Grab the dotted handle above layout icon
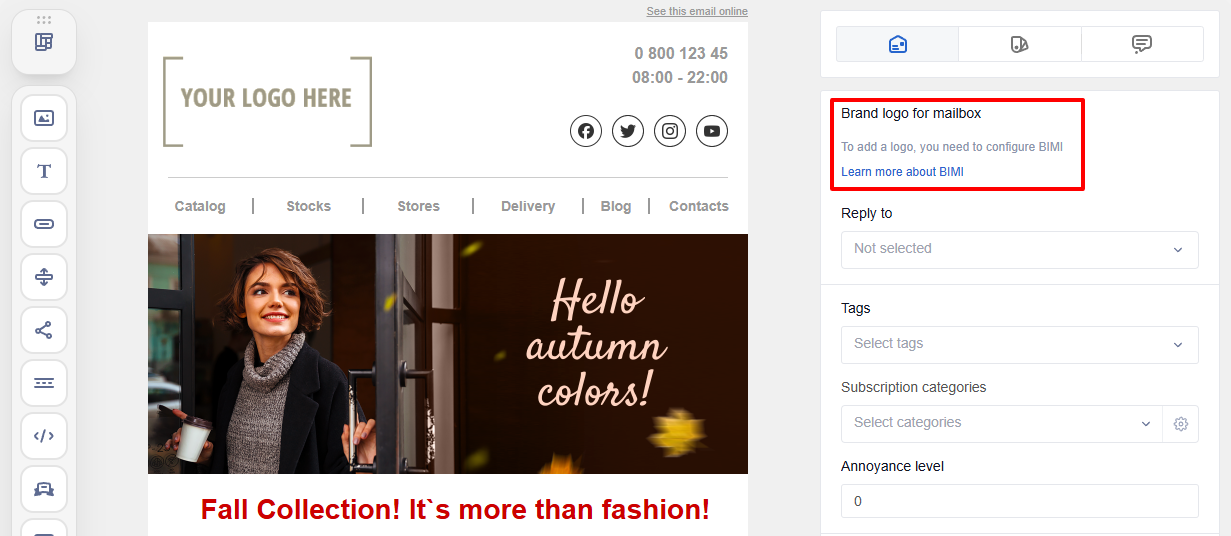1231x536 pixels. (x=43, y=20)
